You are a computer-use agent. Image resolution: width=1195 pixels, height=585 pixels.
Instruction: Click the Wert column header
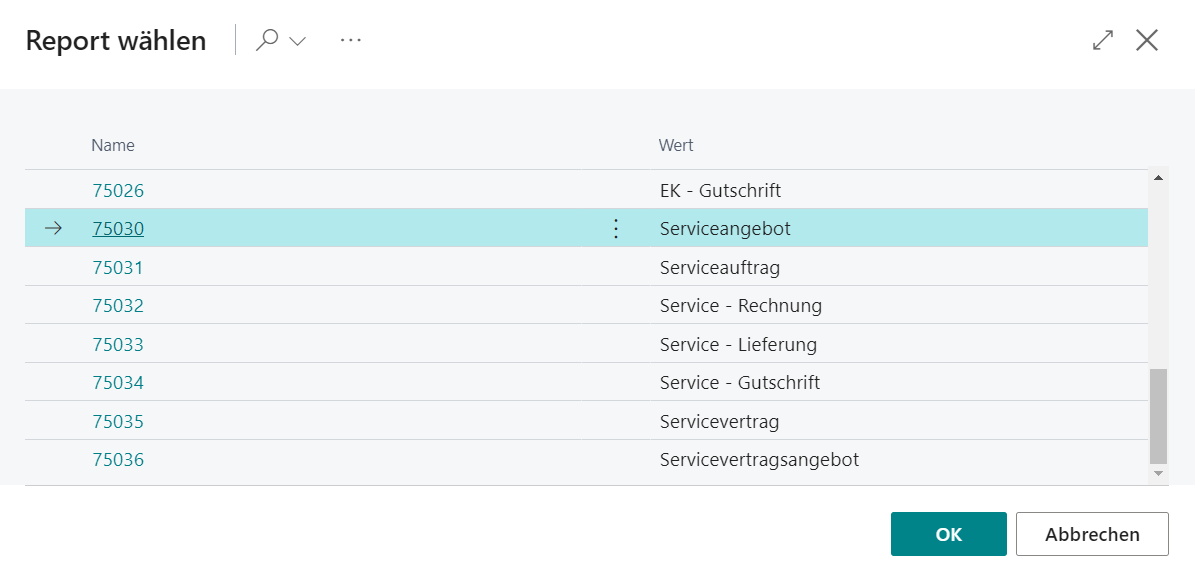(676, 146)
